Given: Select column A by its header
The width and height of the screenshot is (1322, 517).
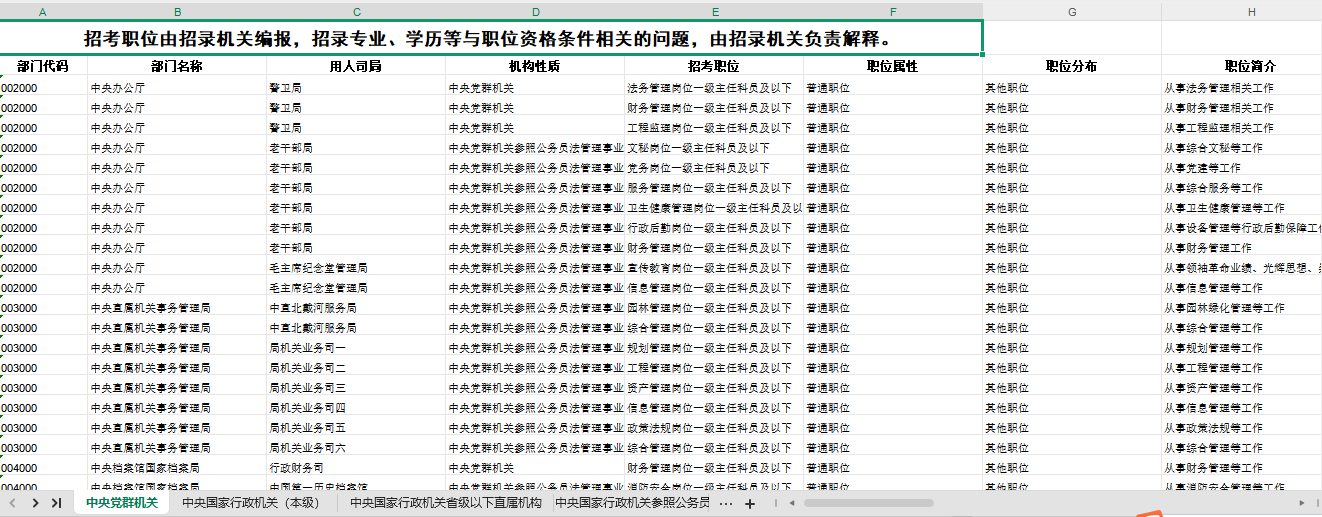Looking at the screenshot, I should tap(43, 12).
